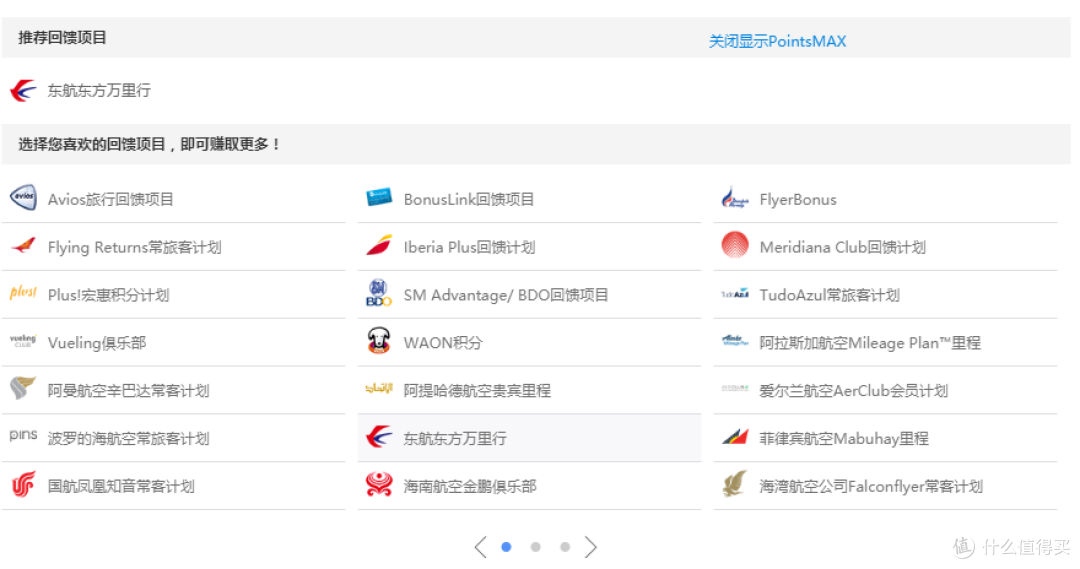Click 阿拉斯加航空Mileage Plan里程 text
The height and width of the screenshot is (569, 1080).
click(x=869, y=342)
